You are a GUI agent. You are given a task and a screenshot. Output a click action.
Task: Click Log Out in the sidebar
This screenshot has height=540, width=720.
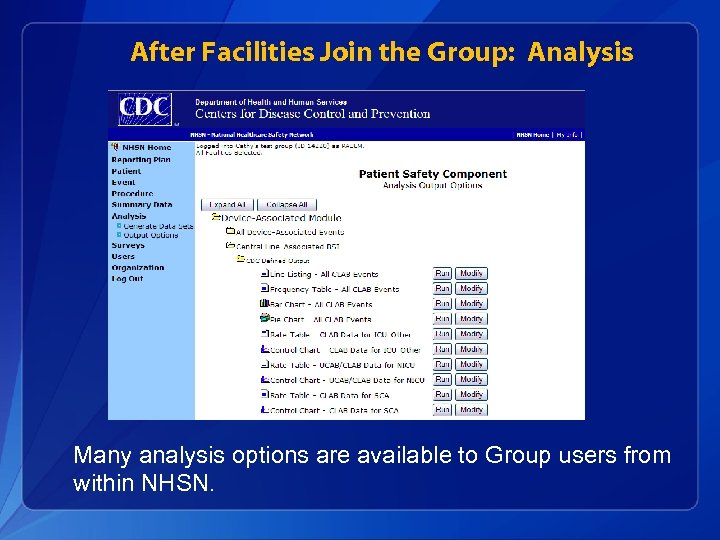[x=127, y=279]
